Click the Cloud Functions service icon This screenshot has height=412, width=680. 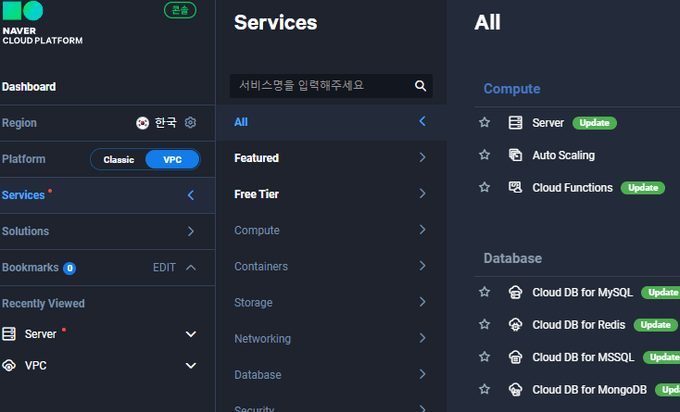[x=516, y=187]
